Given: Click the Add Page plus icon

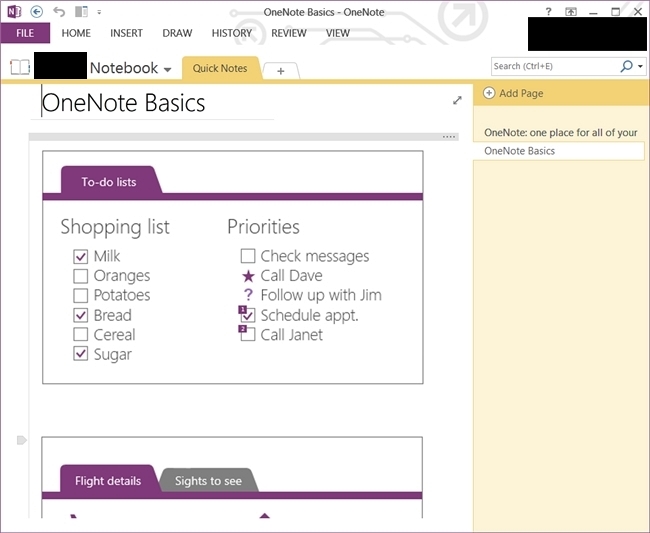Looking at the screenshot, I should (489, 93).
